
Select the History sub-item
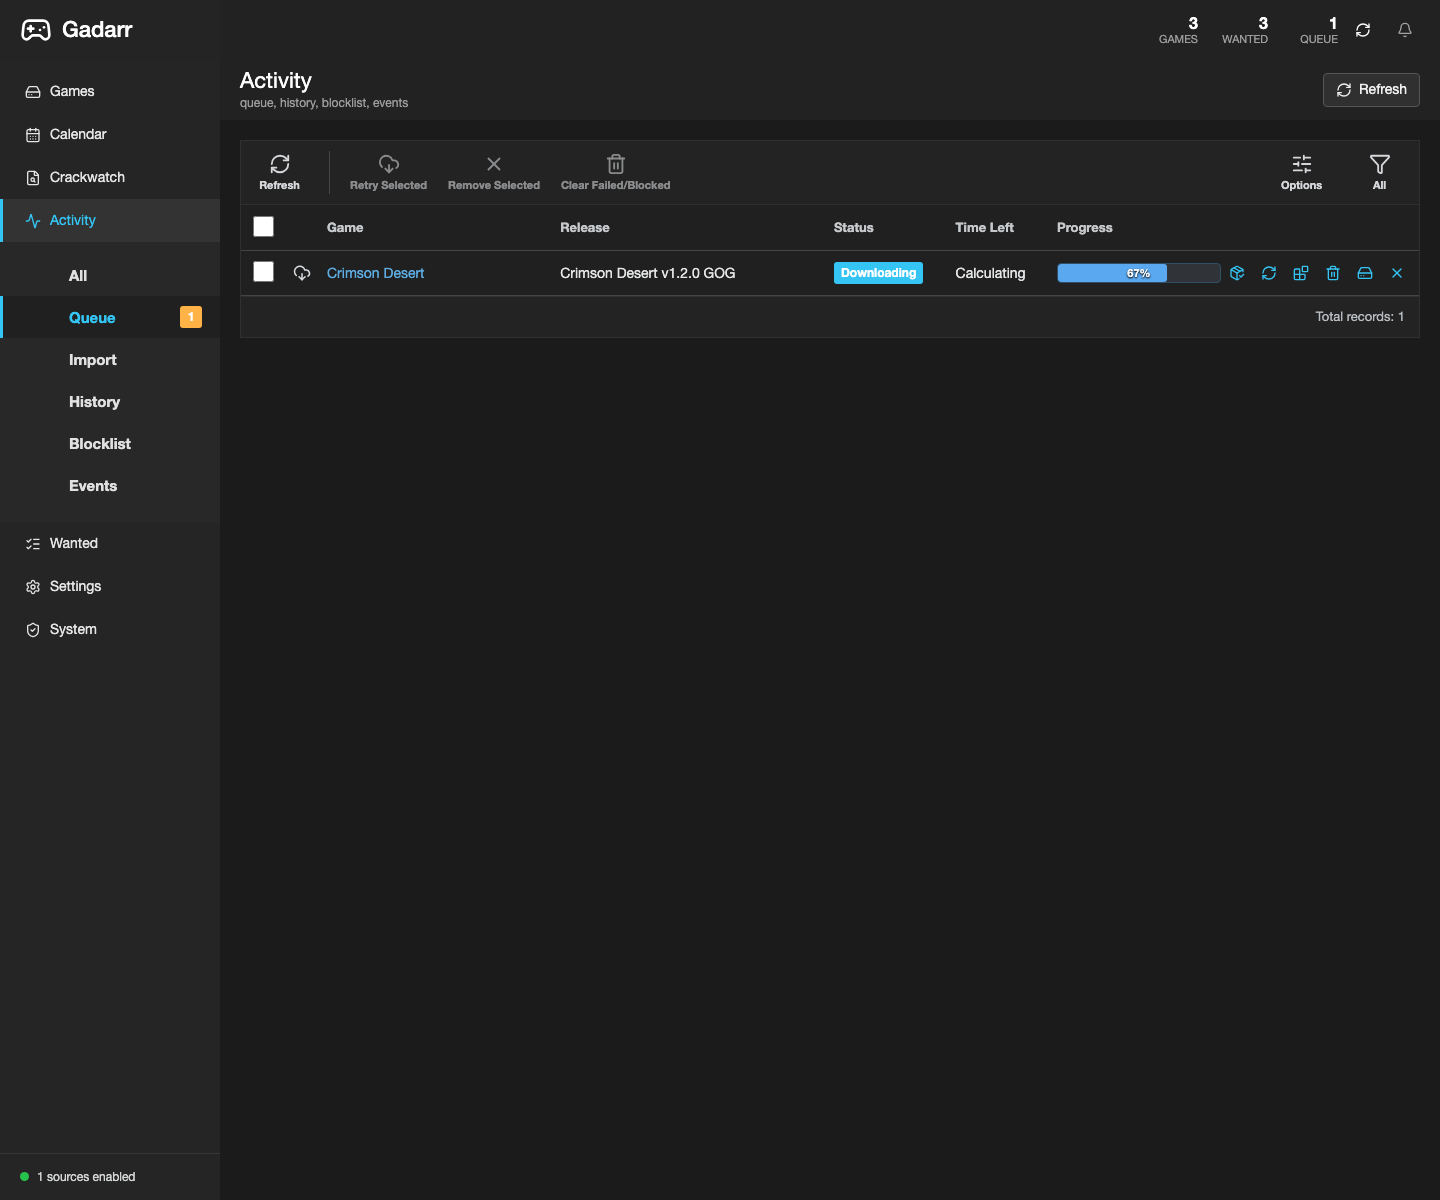click(110, 402)
